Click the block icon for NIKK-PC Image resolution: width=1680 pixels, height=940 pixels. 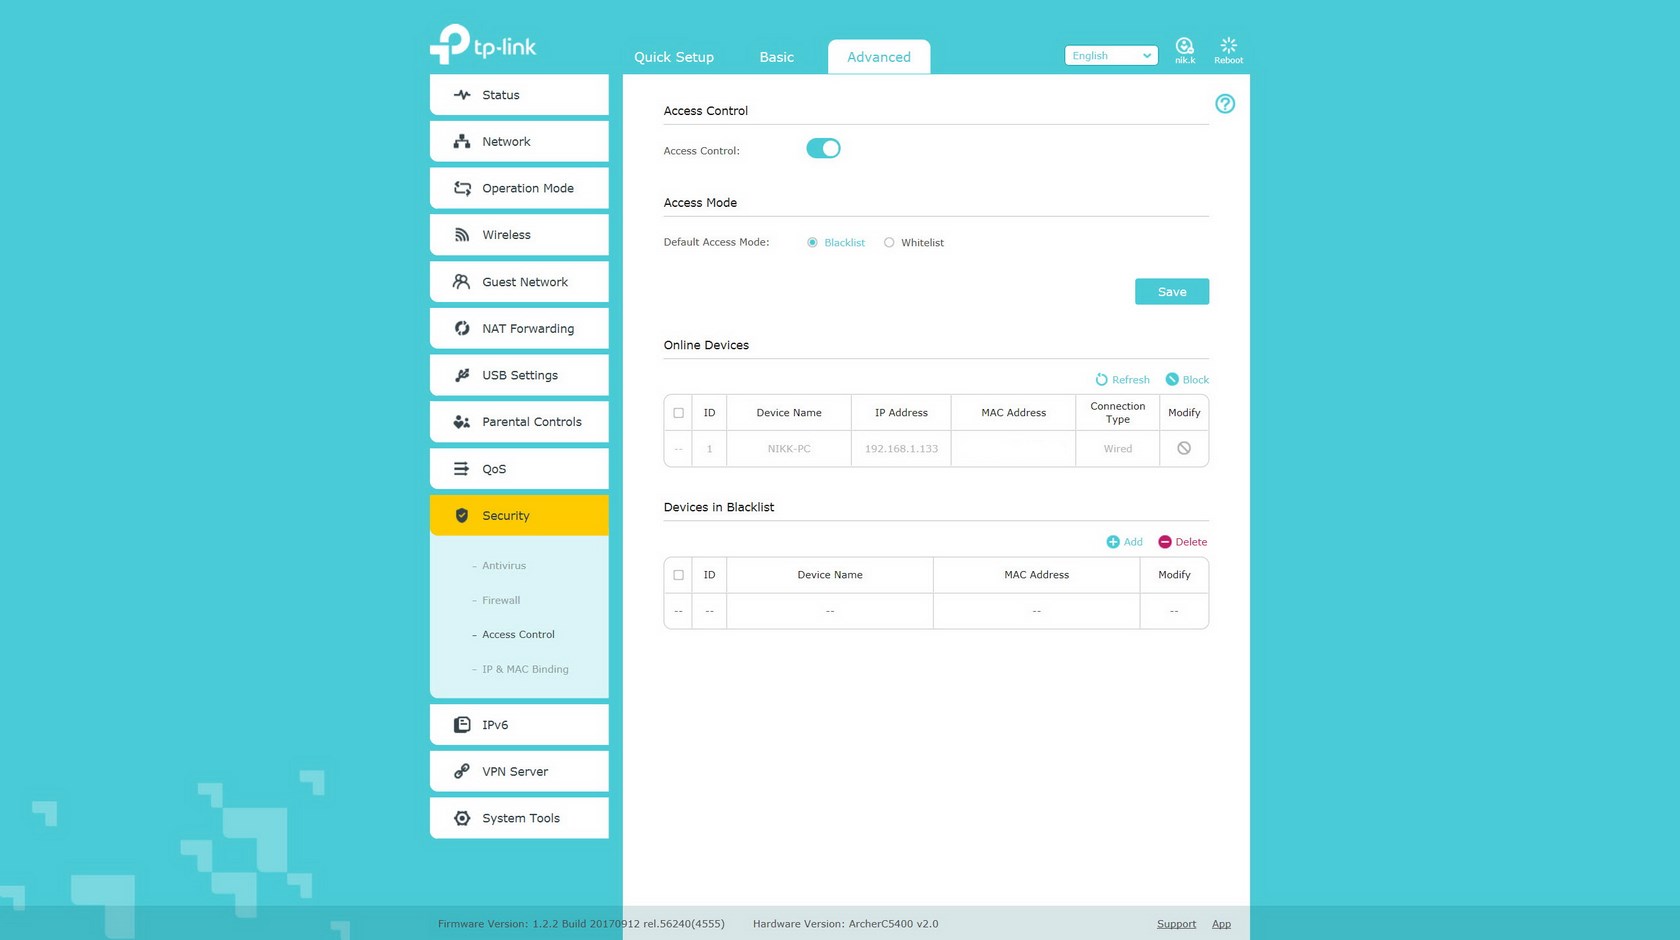pyautogui.click(x=1184, y=448)
